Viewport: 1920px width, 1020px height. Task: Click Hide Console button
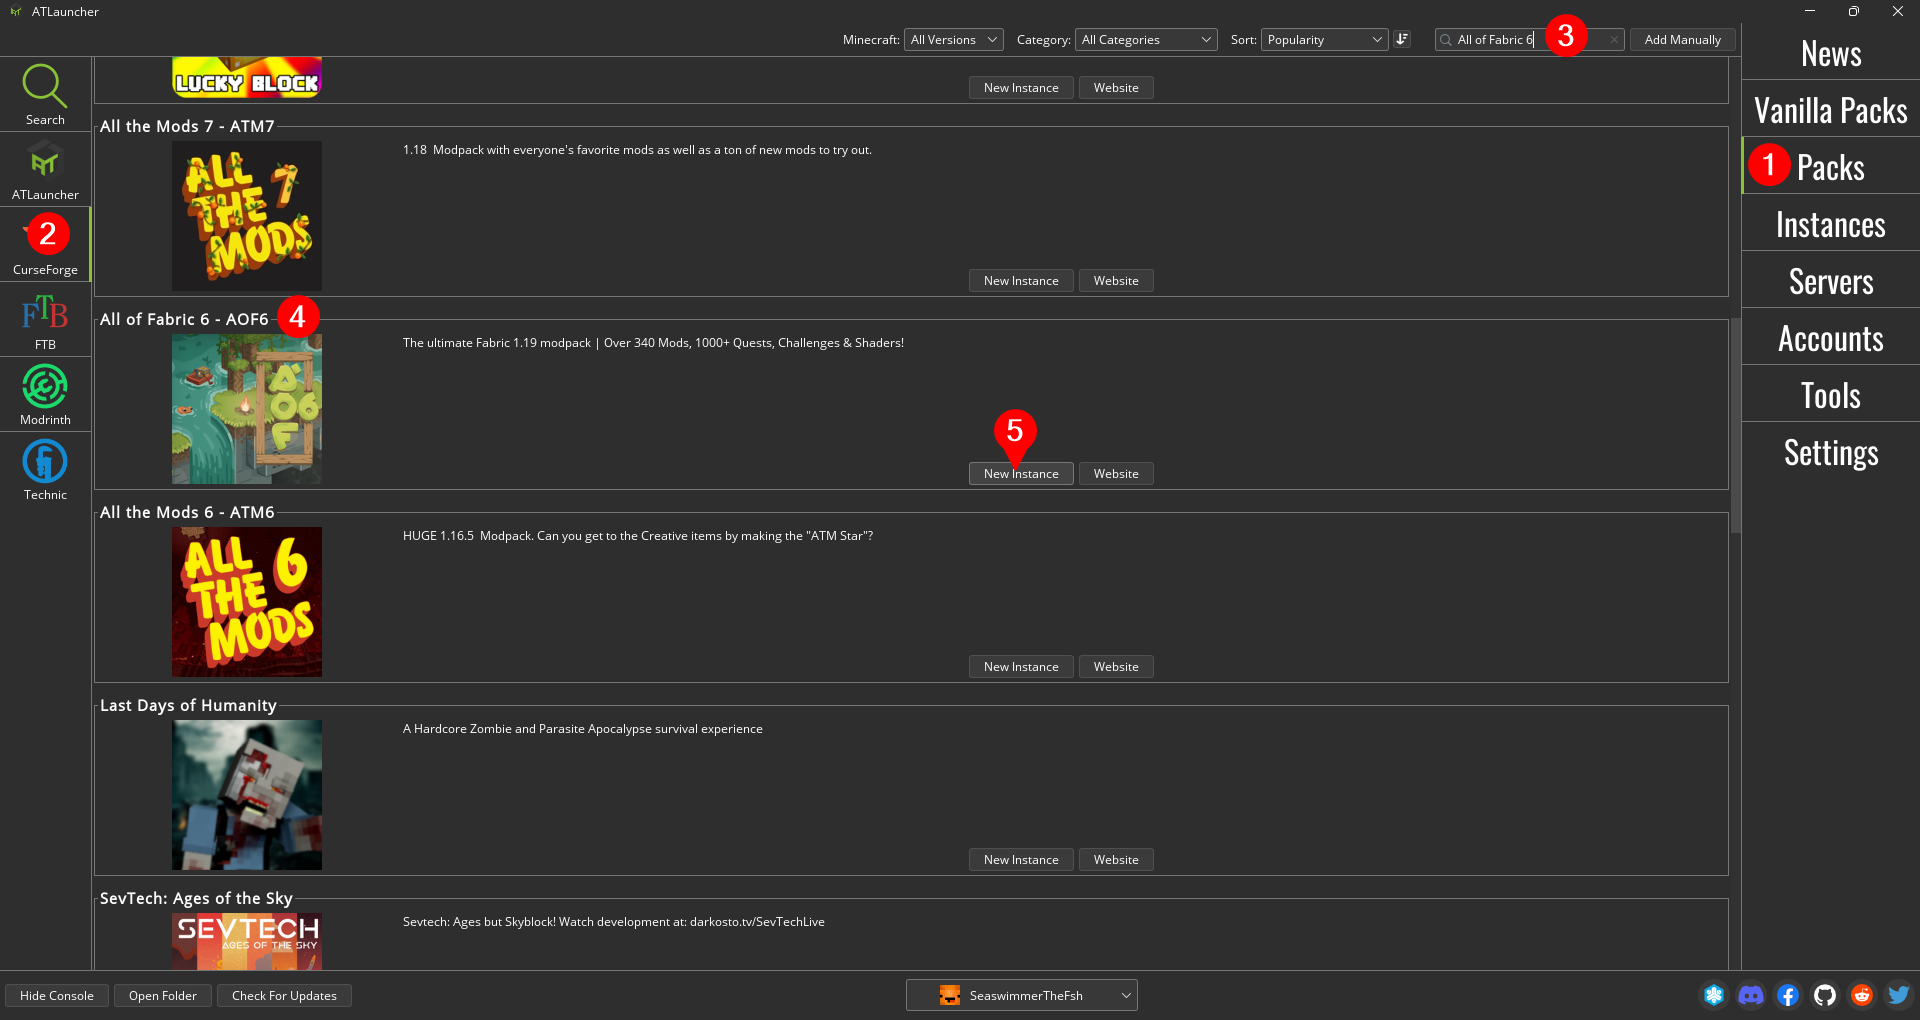click(57, 995)
